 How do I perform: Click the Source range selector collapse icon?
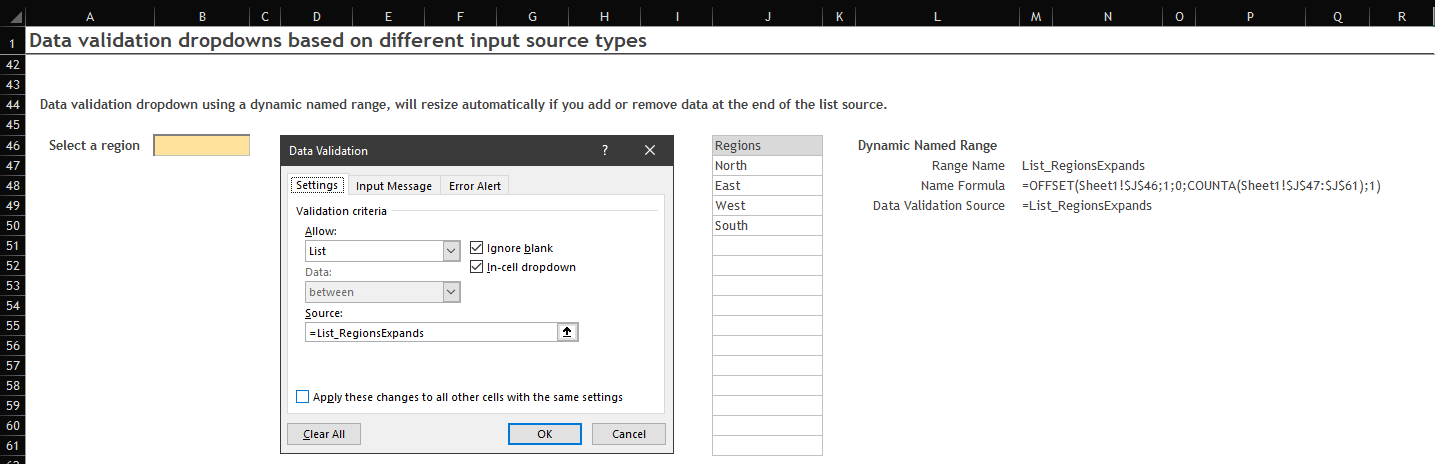point(568,333)
